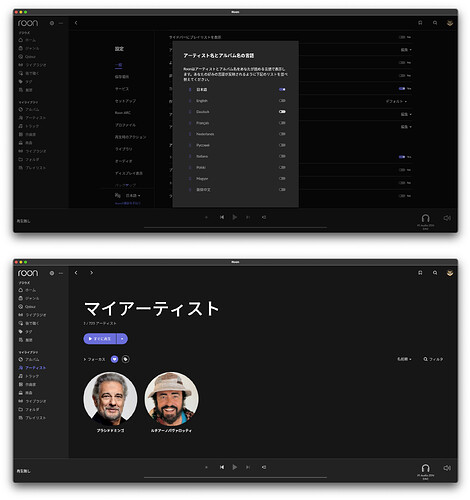Click the heart favorites filter next to フォーカス

click(x=114, y=359)
